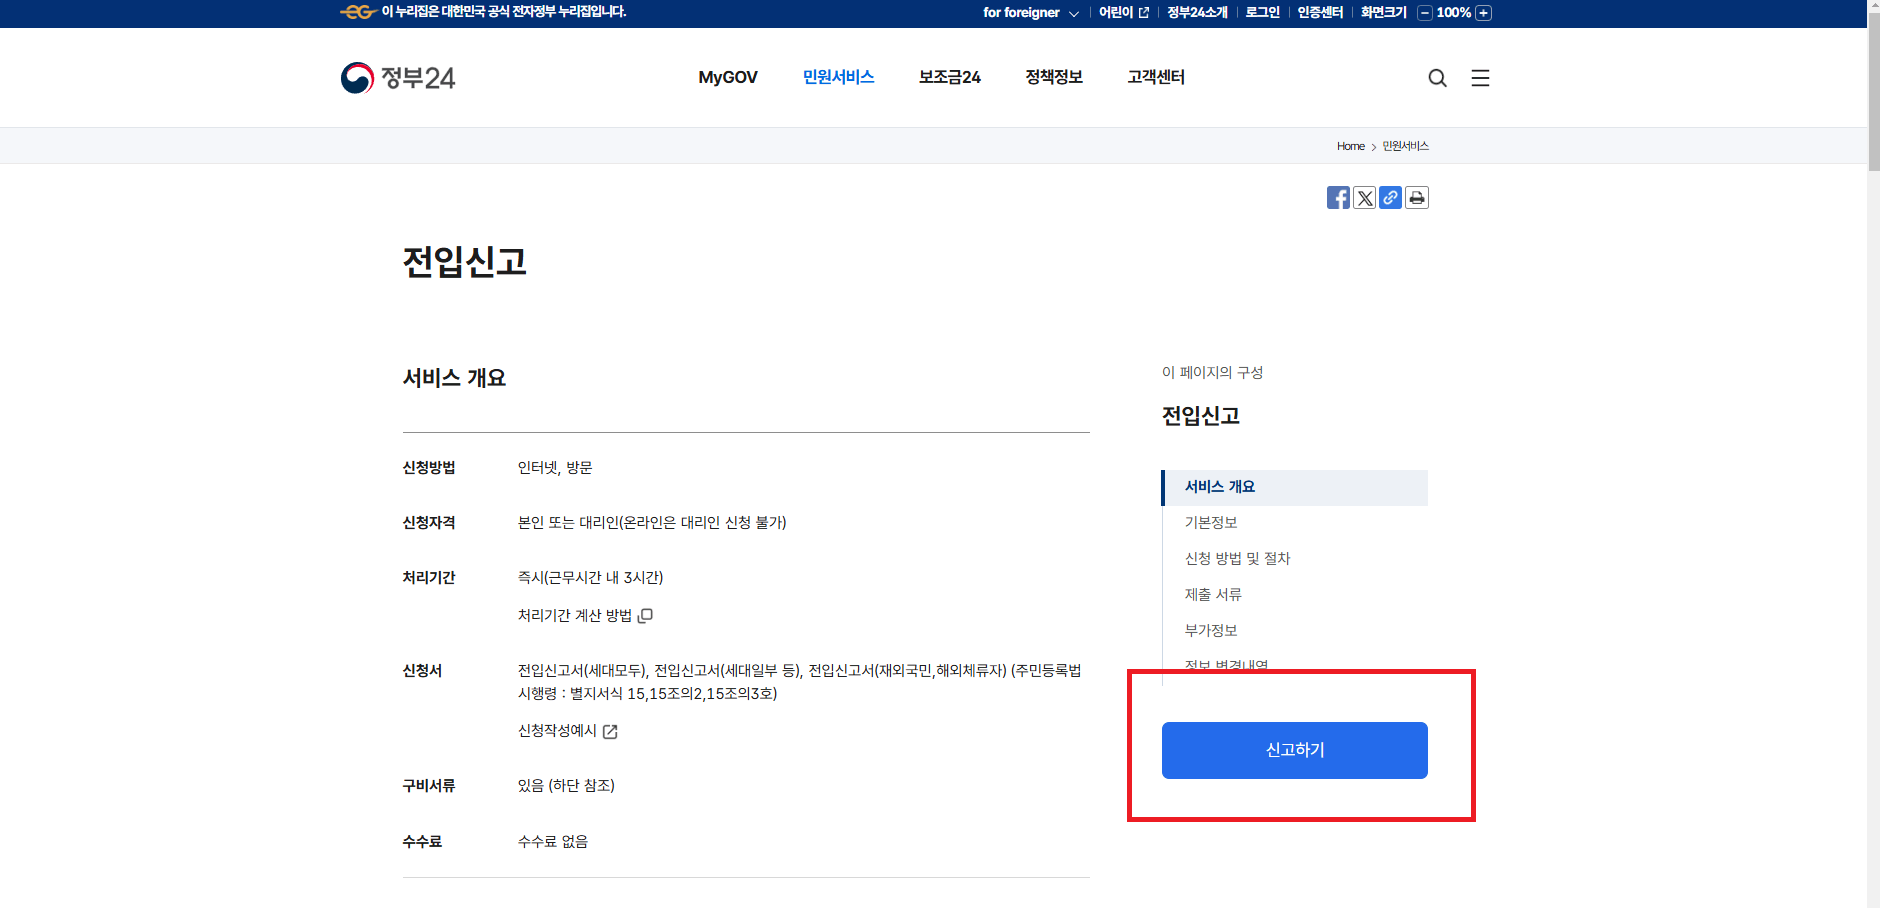Share the page on X (Twitter)
The image size is (1880, 908).
[x=1365, y=197]
